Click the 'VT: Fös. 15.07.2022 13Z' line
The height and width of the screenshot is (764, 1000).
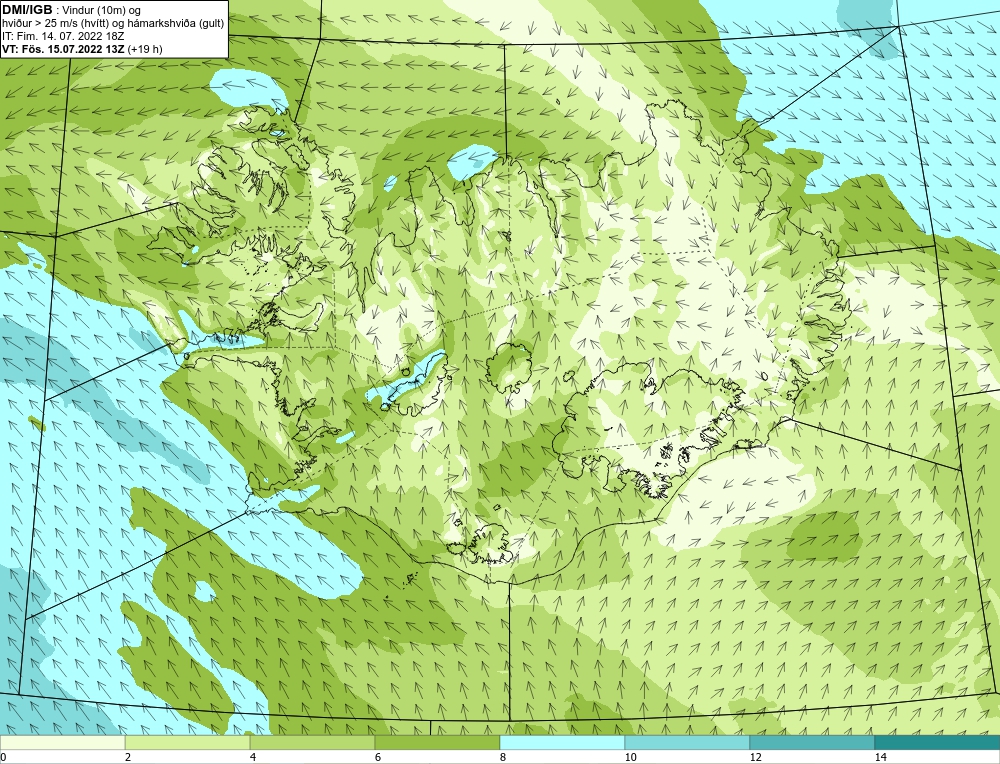[64, 48]
